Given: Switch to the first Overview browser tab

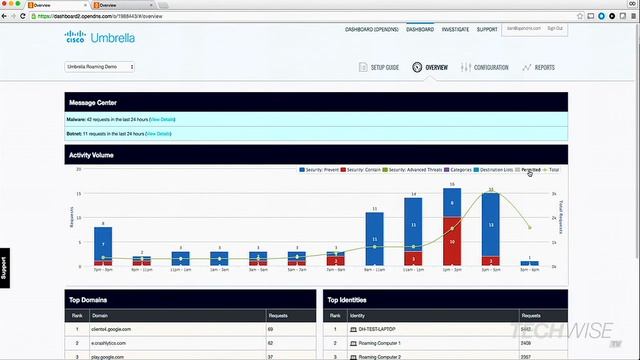Looking at the screenshot, I should [57, 5].
